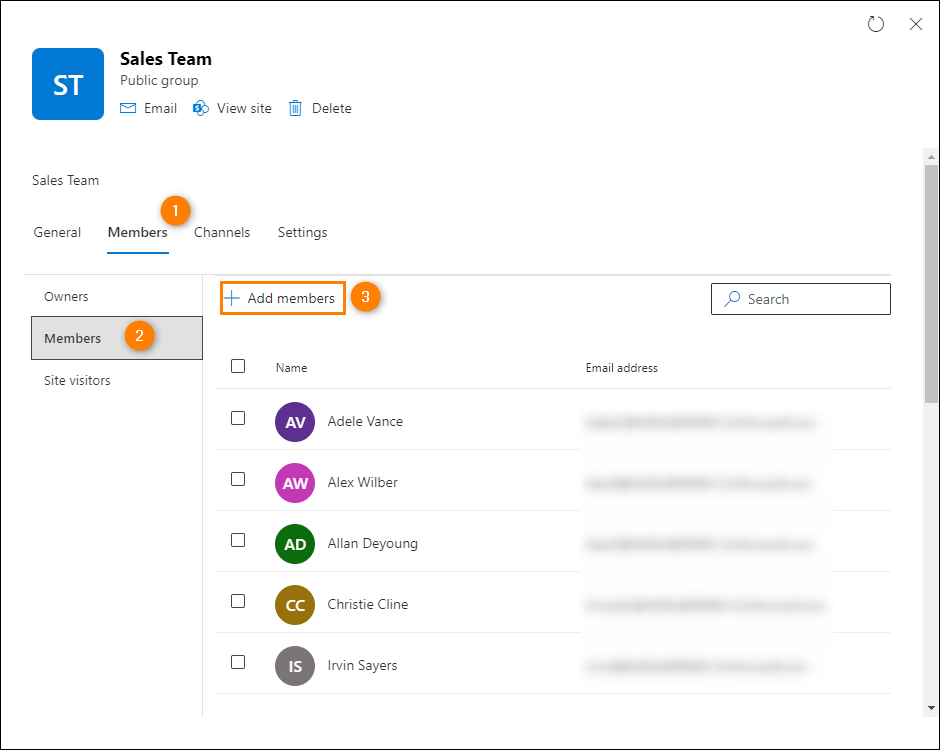Tick the checkbox beside Irvin Sayers
Viewport: 940px width, 750px height.
(238, 662)
